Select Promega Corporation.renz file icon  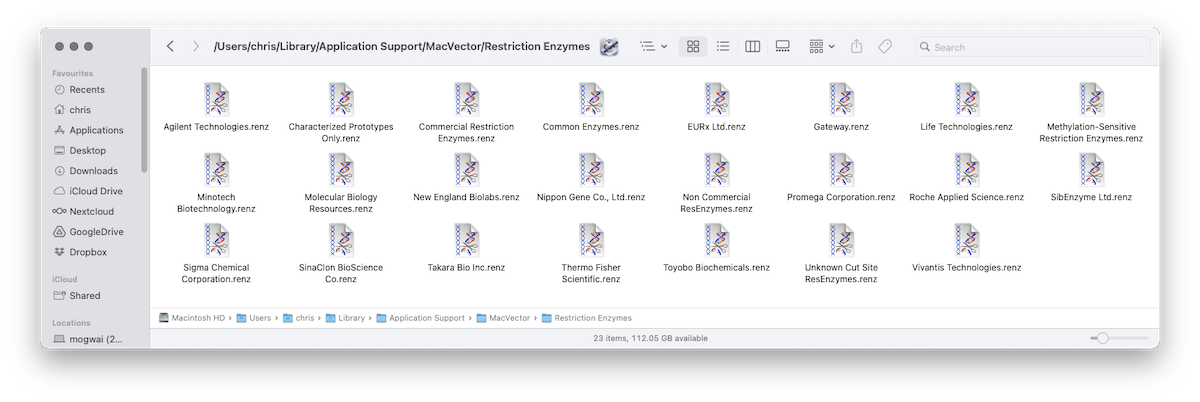coord(841,170)
